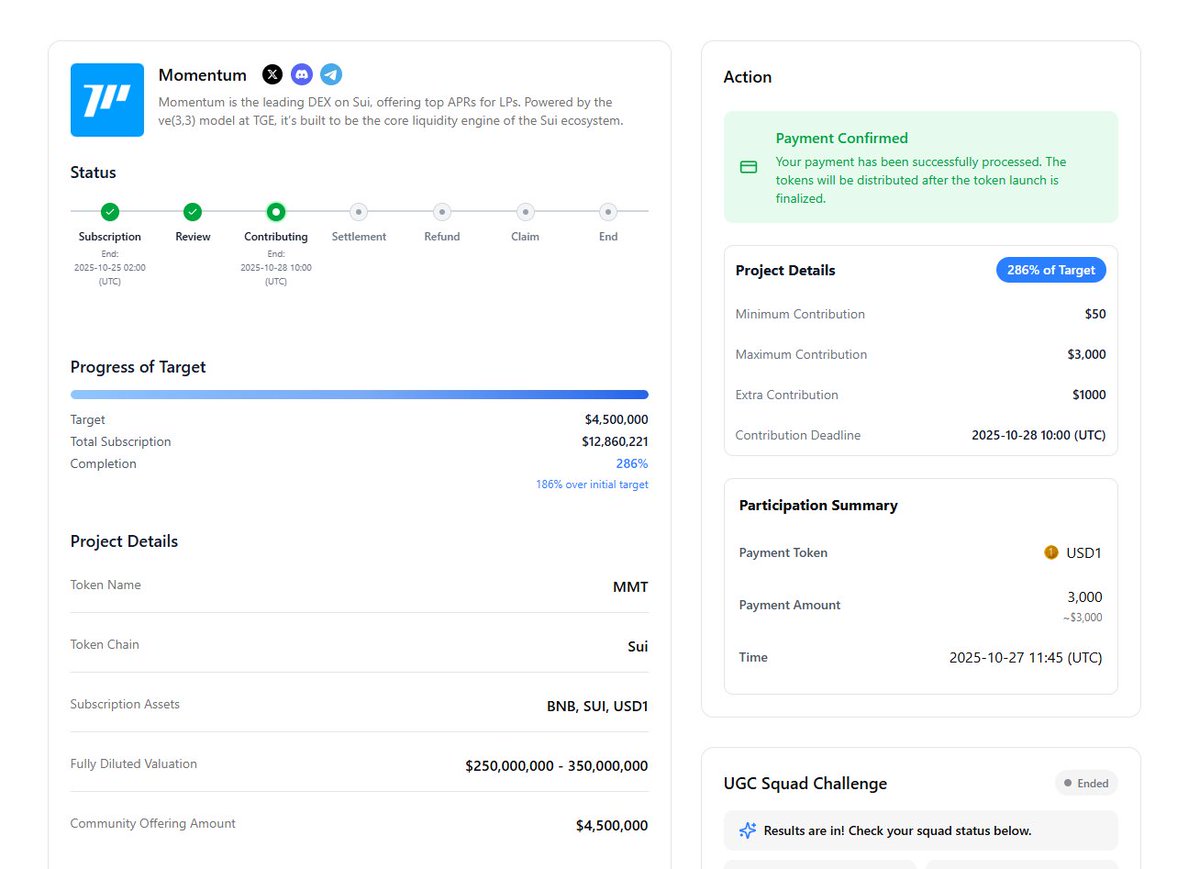Viewport: 1200px width, 869px height.
Task: Click the Review step green checkmark
Action: 193,212
